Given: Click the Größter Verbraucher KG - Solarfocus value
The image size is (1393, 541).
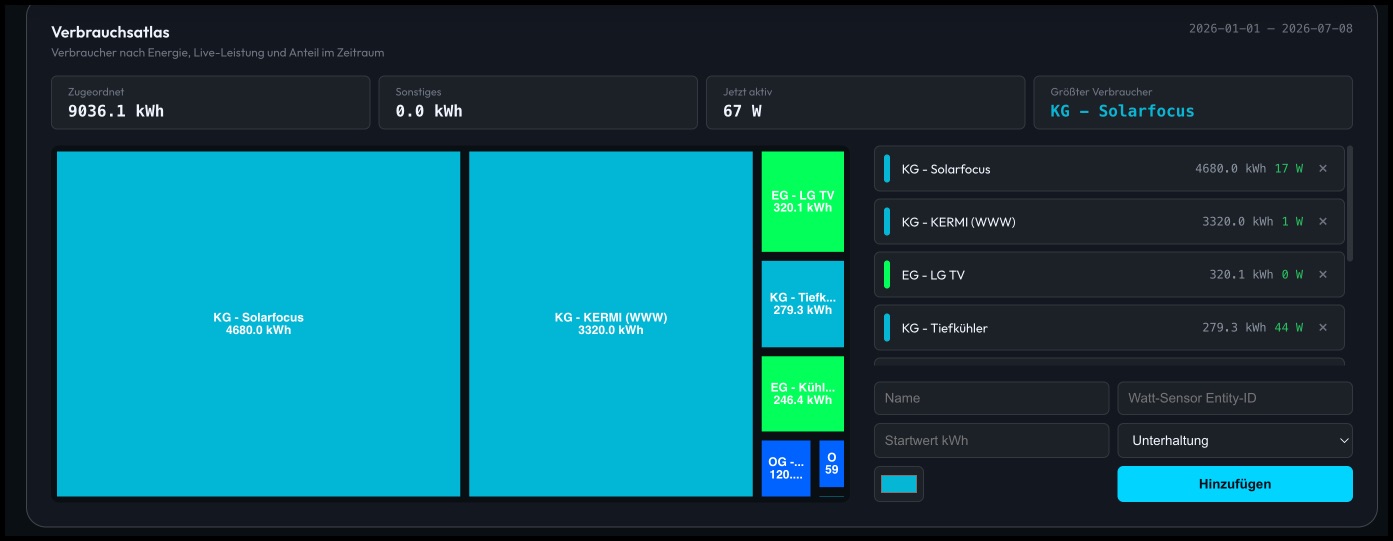Looking at the screenshot, I should (1122, 111).
